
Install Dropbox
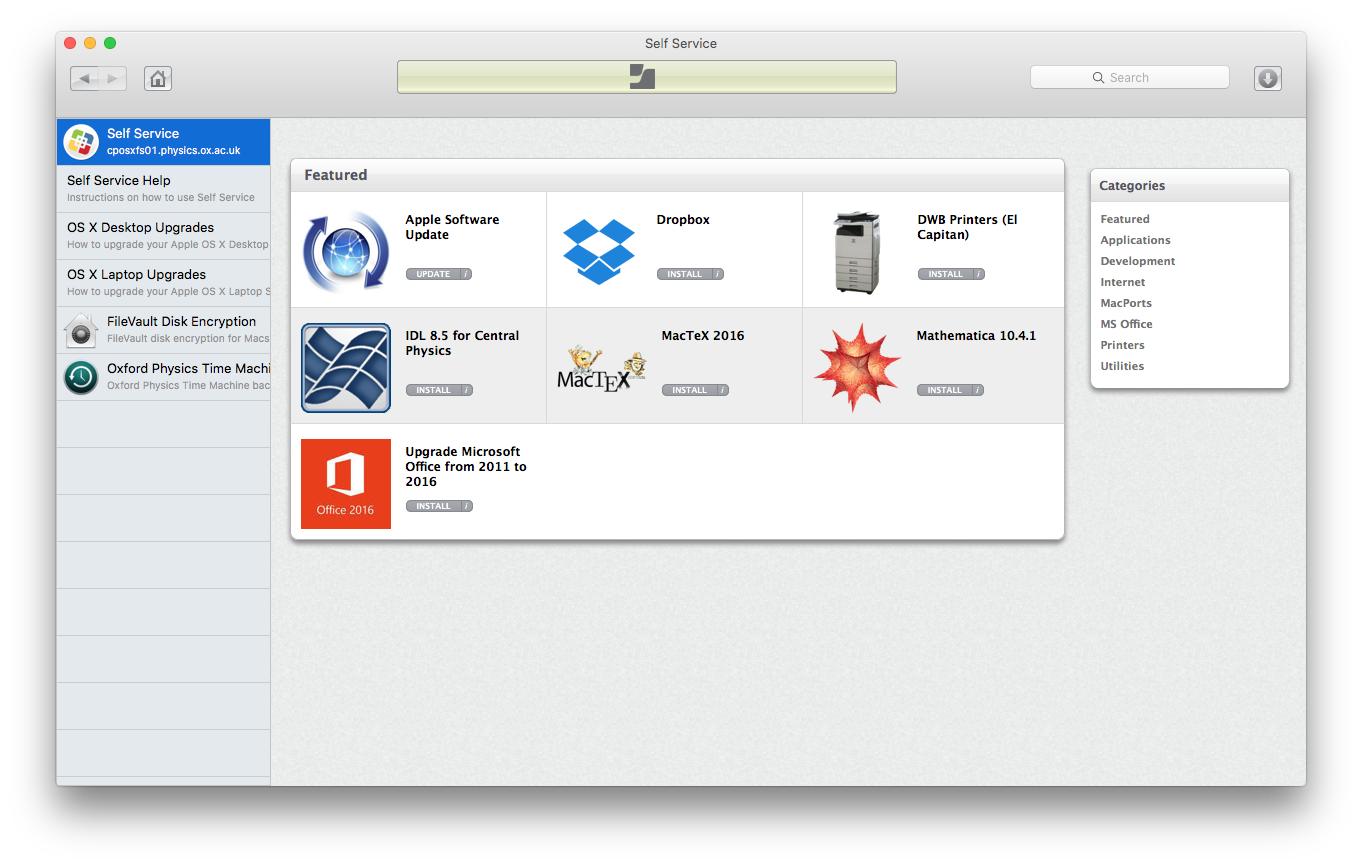(684, 274)
